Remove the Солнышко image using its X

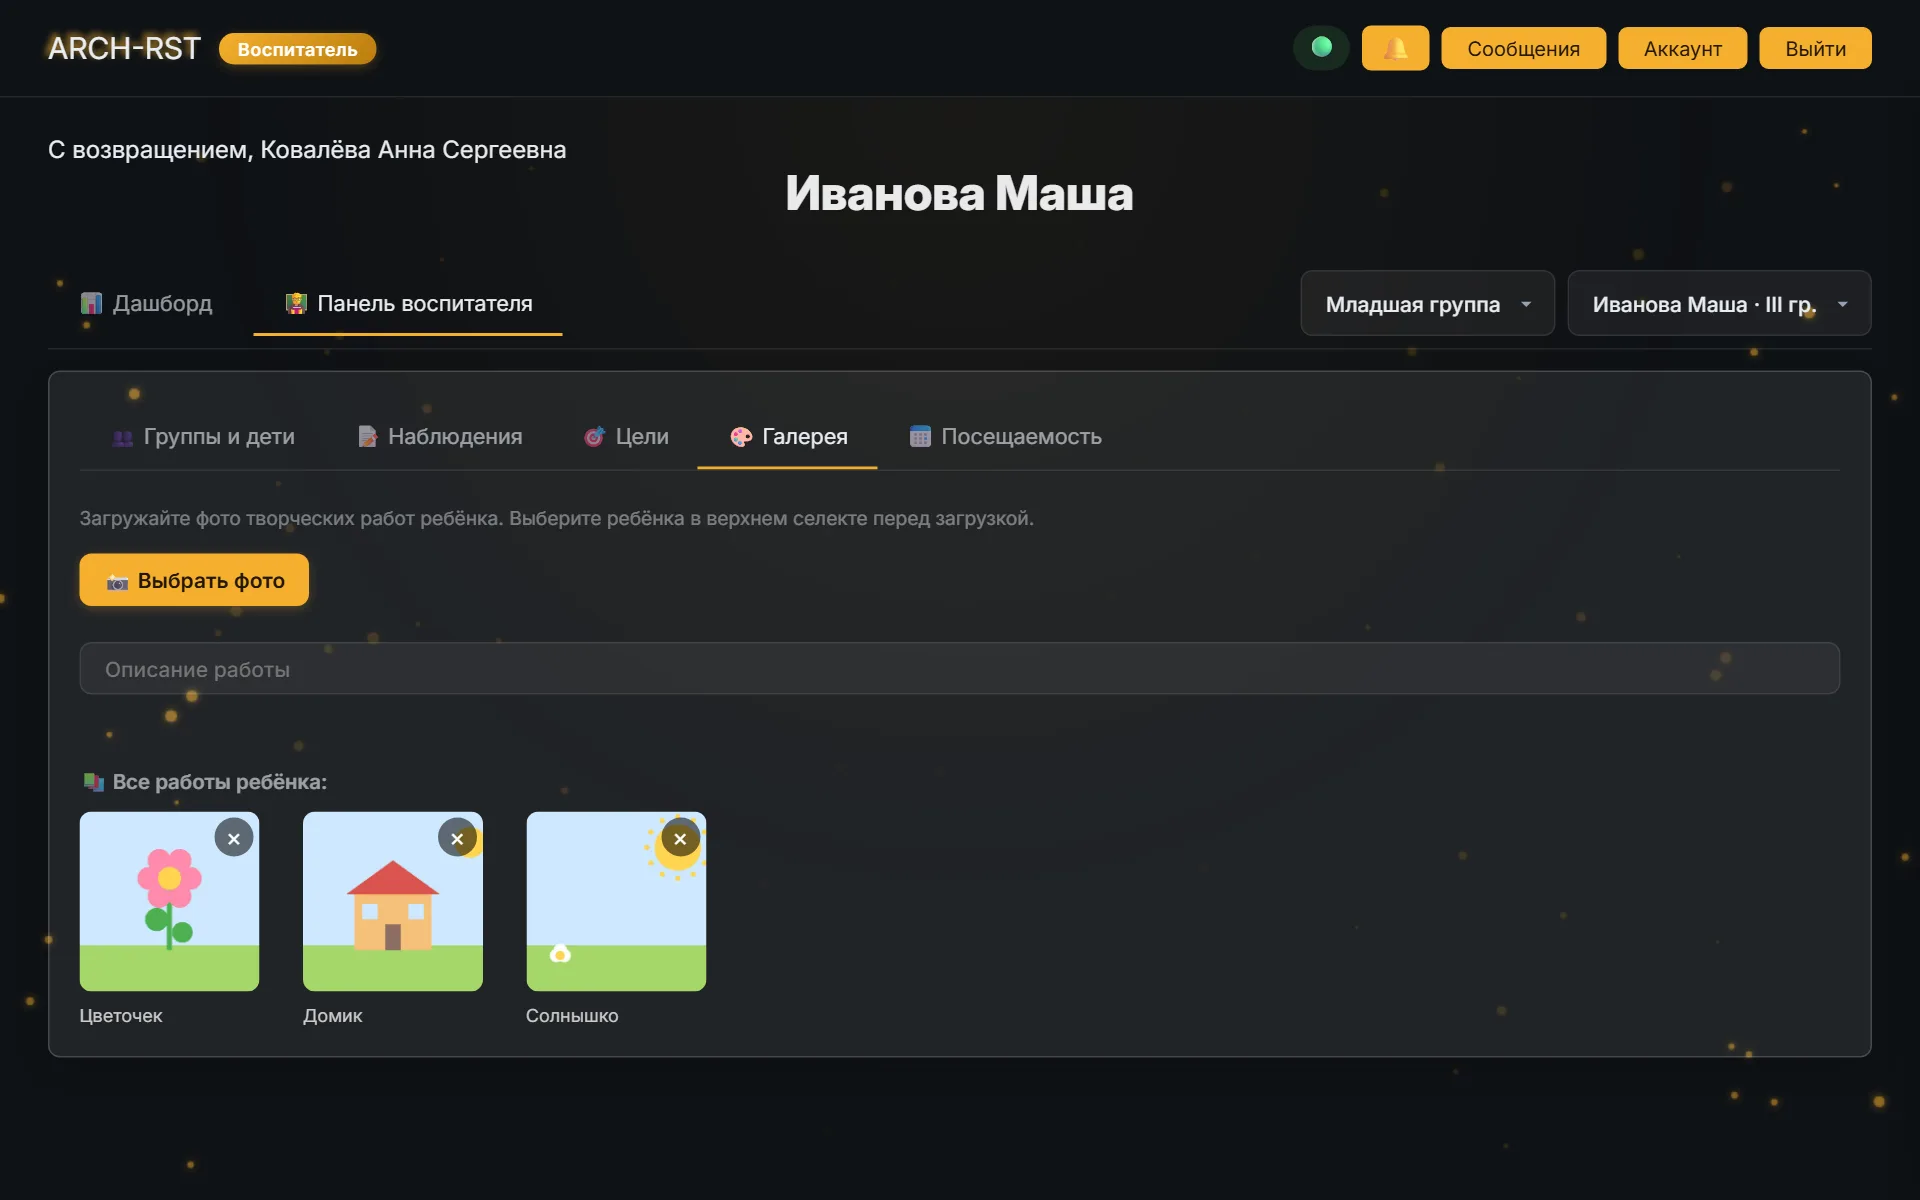tap(680, 838)
